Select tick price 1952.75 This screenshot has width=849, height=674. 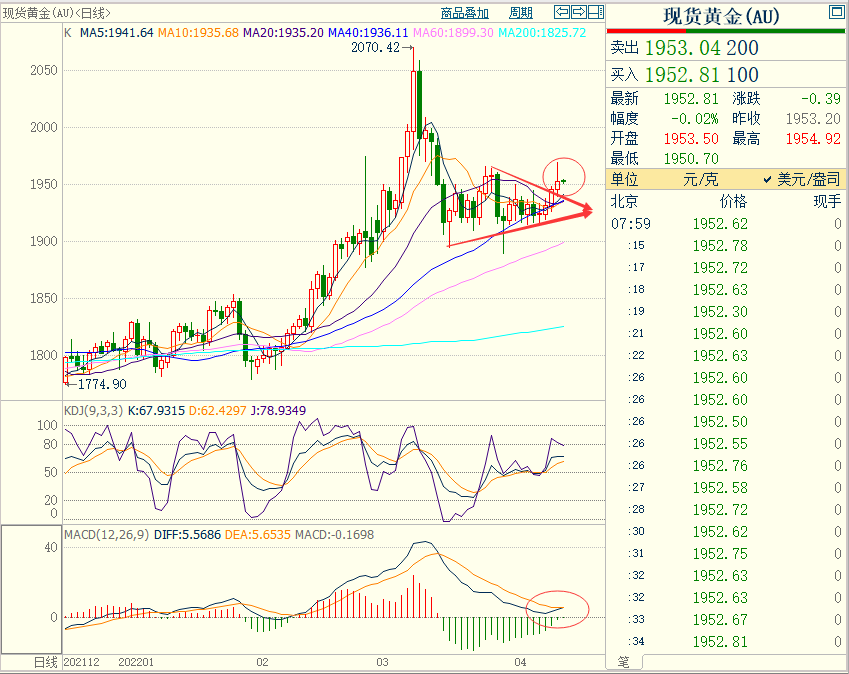(720, 554)
